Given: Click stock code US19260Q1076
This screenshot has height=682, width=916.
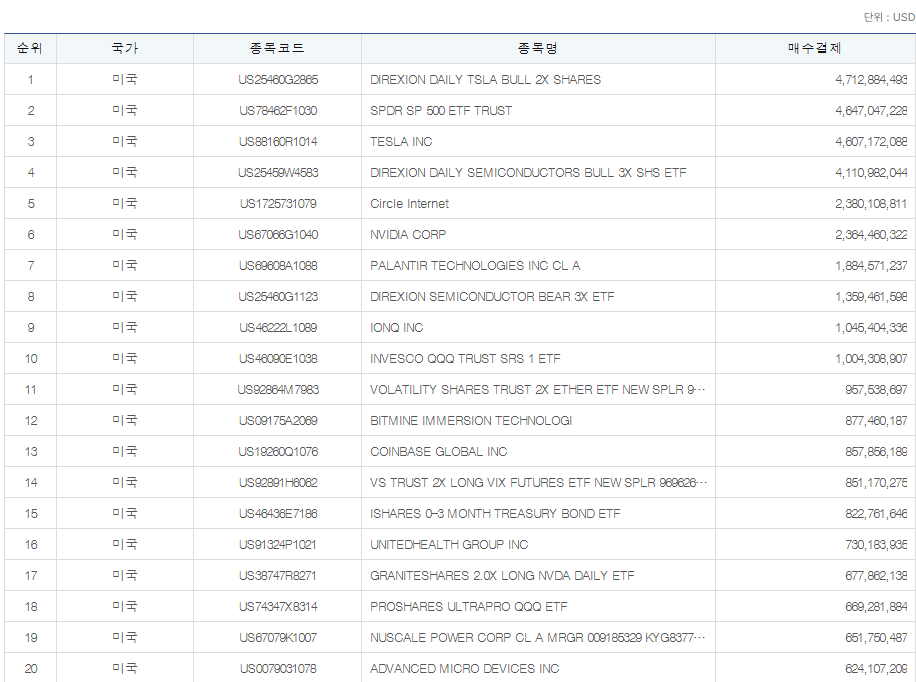Looking at the screenshot, I should 278,451.
